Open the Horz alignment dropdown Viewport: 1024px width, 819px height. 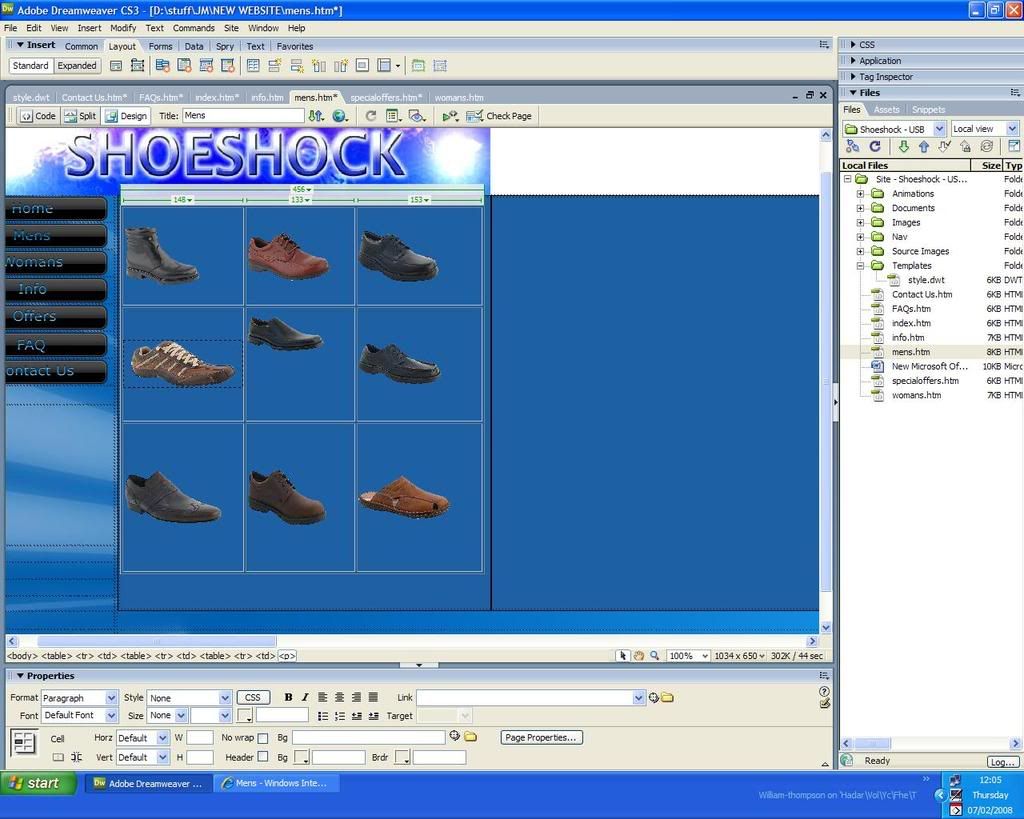(x=163, y=738)
